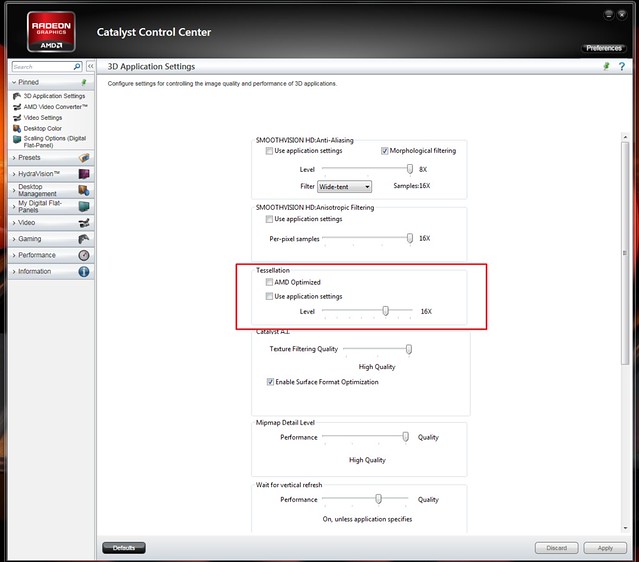Click the search magnifier icon

coord(76,67)
